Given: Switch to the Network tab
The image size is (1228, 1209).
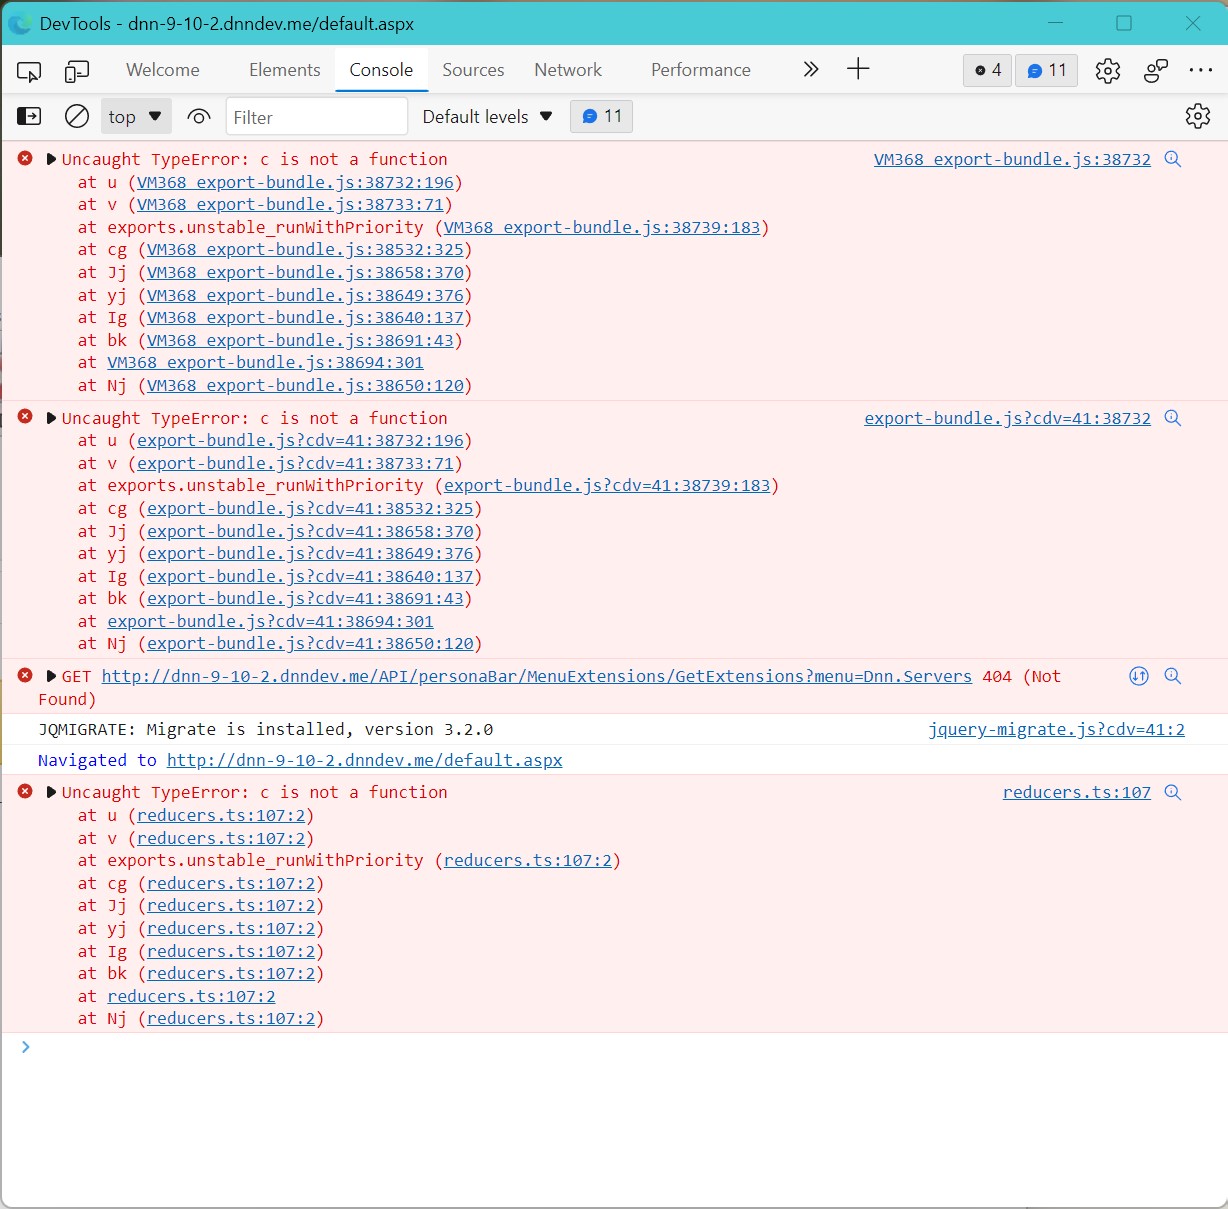Looking at the screenshot, I should (x=567, y=70).
